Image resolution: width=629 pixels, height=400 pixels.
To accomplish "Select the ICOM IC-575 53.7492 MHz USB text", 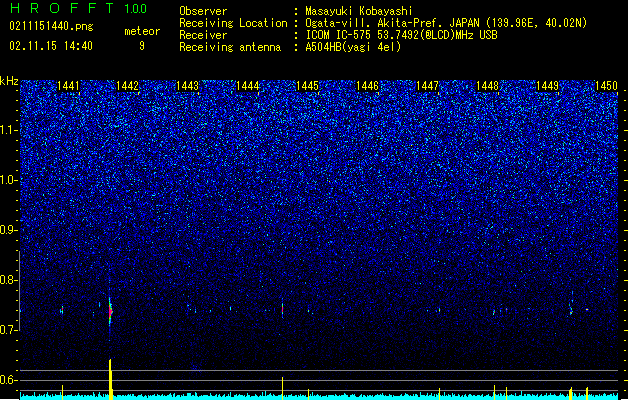I will [x=401, y=35].
